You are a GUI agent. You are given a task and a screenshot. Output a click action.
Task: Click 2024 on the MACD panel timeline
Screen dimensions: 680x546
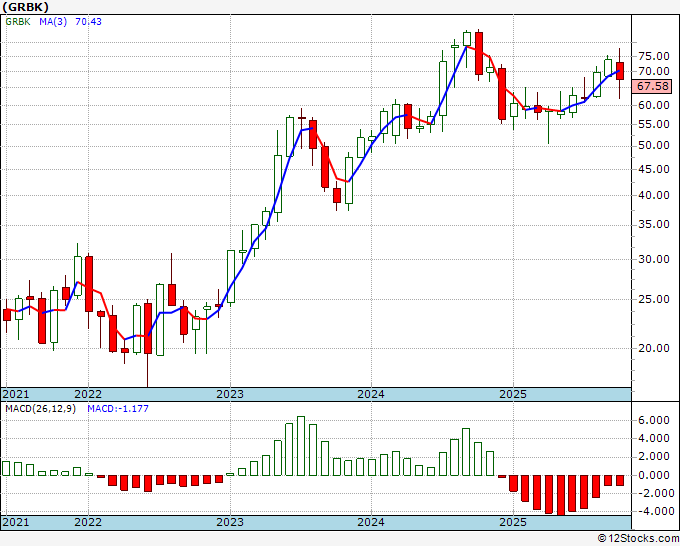point(371,522)
